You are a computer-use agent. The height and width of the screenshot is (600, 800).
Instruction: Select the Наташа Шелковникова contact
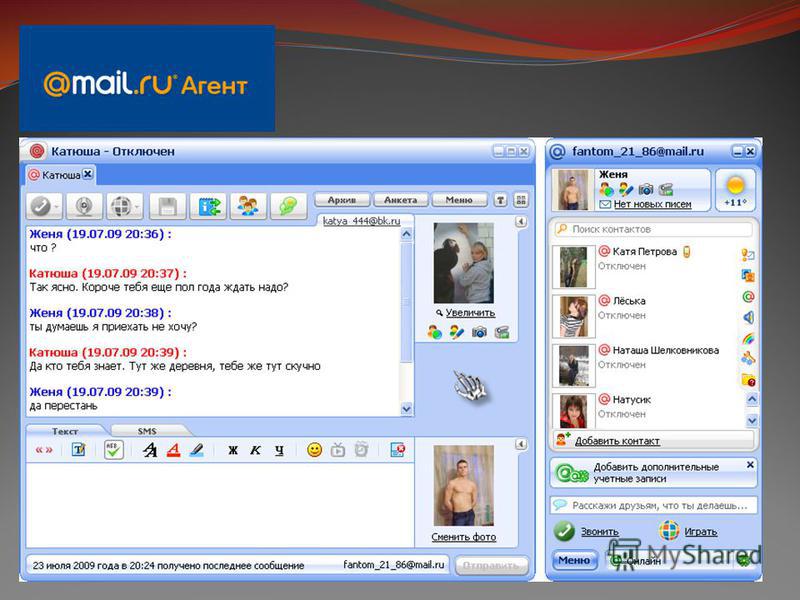(x=645, y=365)
